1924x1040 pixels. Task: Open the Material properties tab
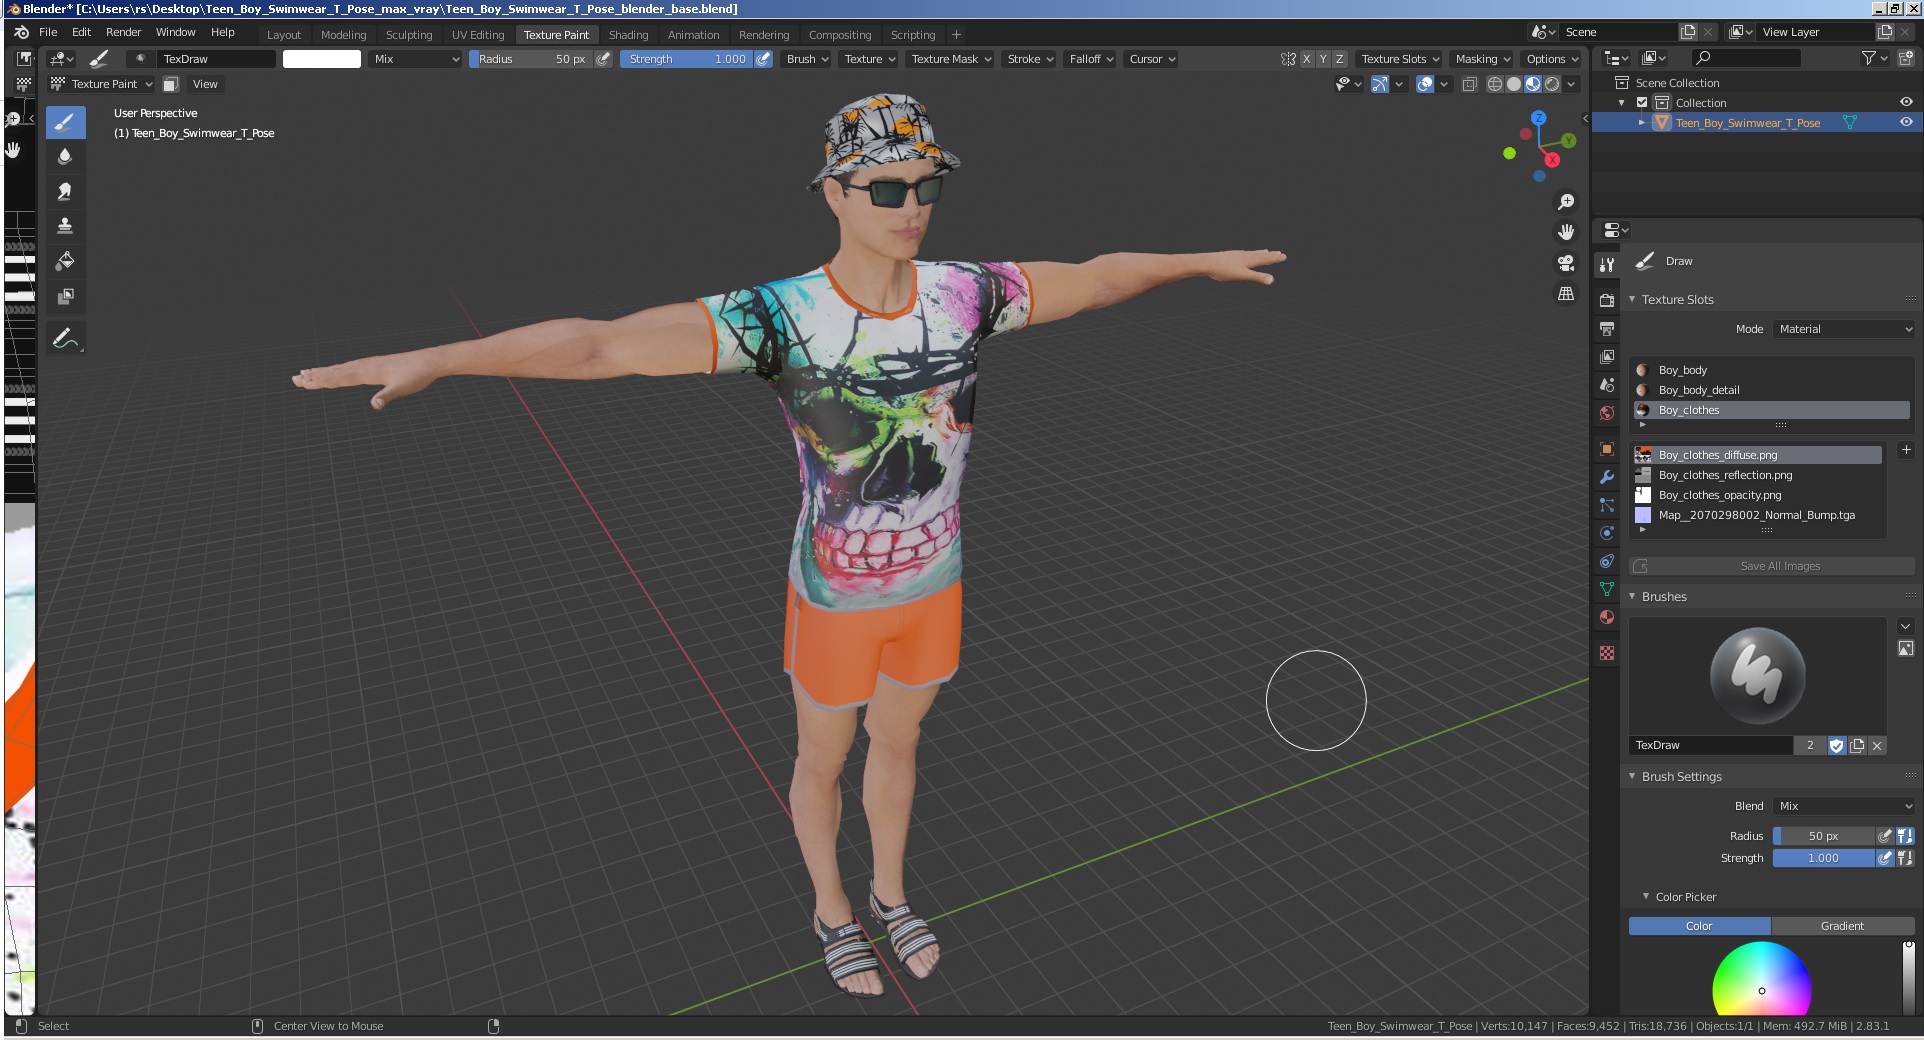pos(1607,617)
